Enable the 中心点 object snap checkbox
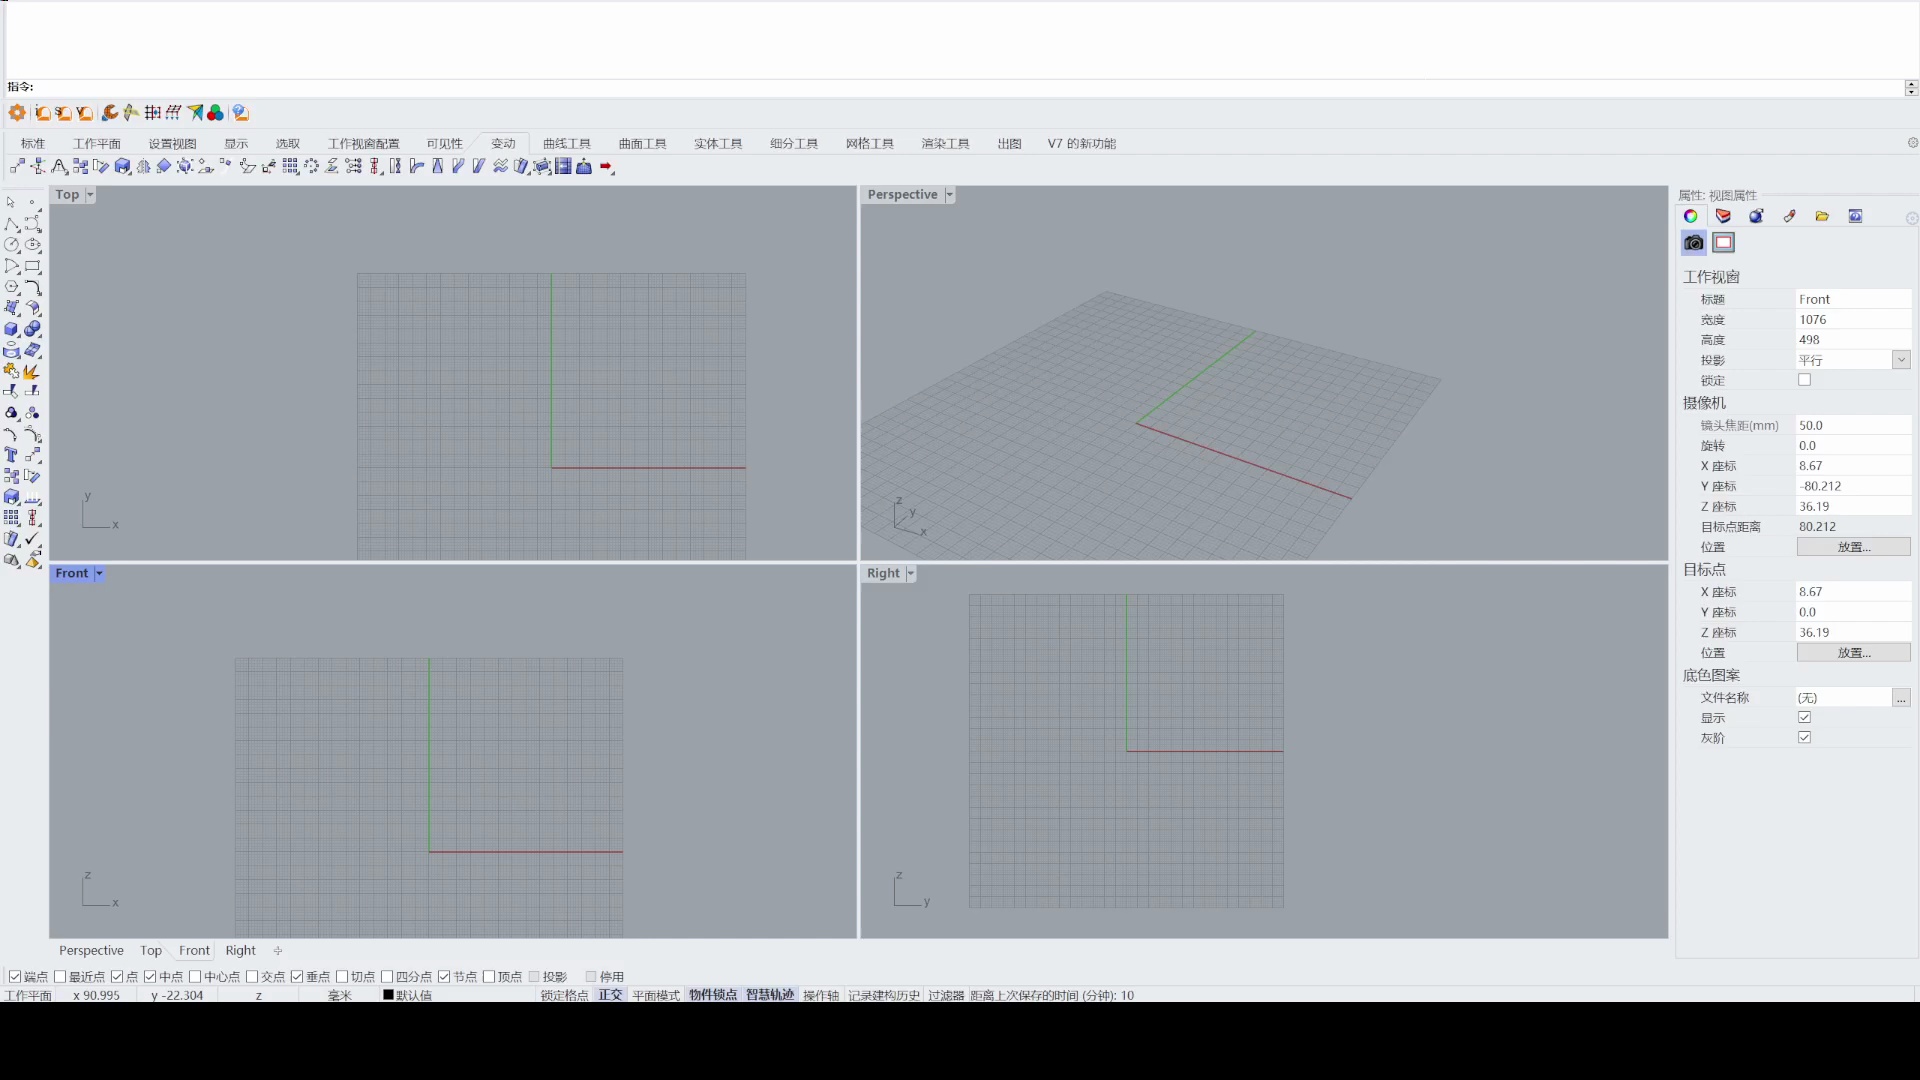Screen dimensions: 1920x1080 (x=195, y=977)
